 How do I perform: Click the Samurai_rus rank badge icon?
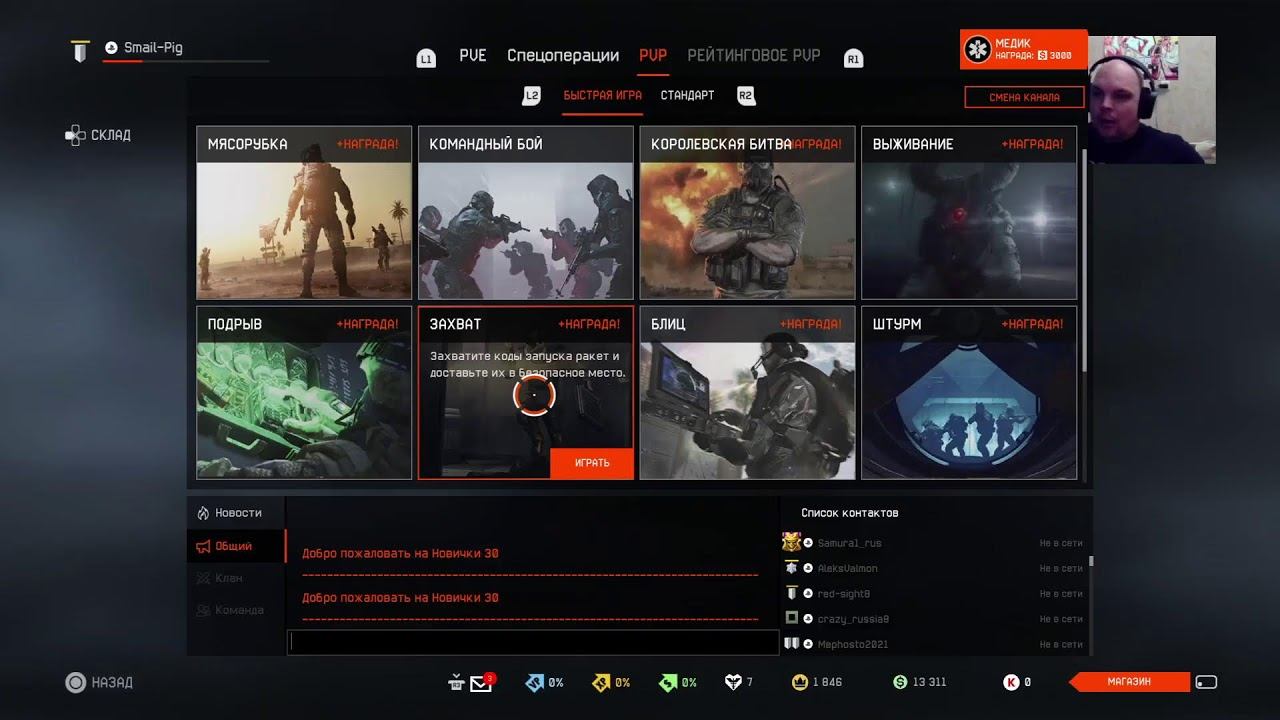[791, 542]
